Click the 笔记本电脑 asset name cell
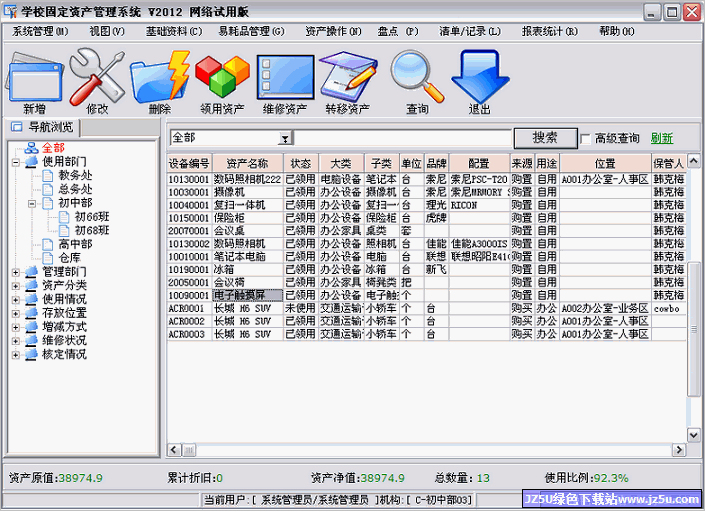Screen dimensions: 705x511 pos(247,257)
